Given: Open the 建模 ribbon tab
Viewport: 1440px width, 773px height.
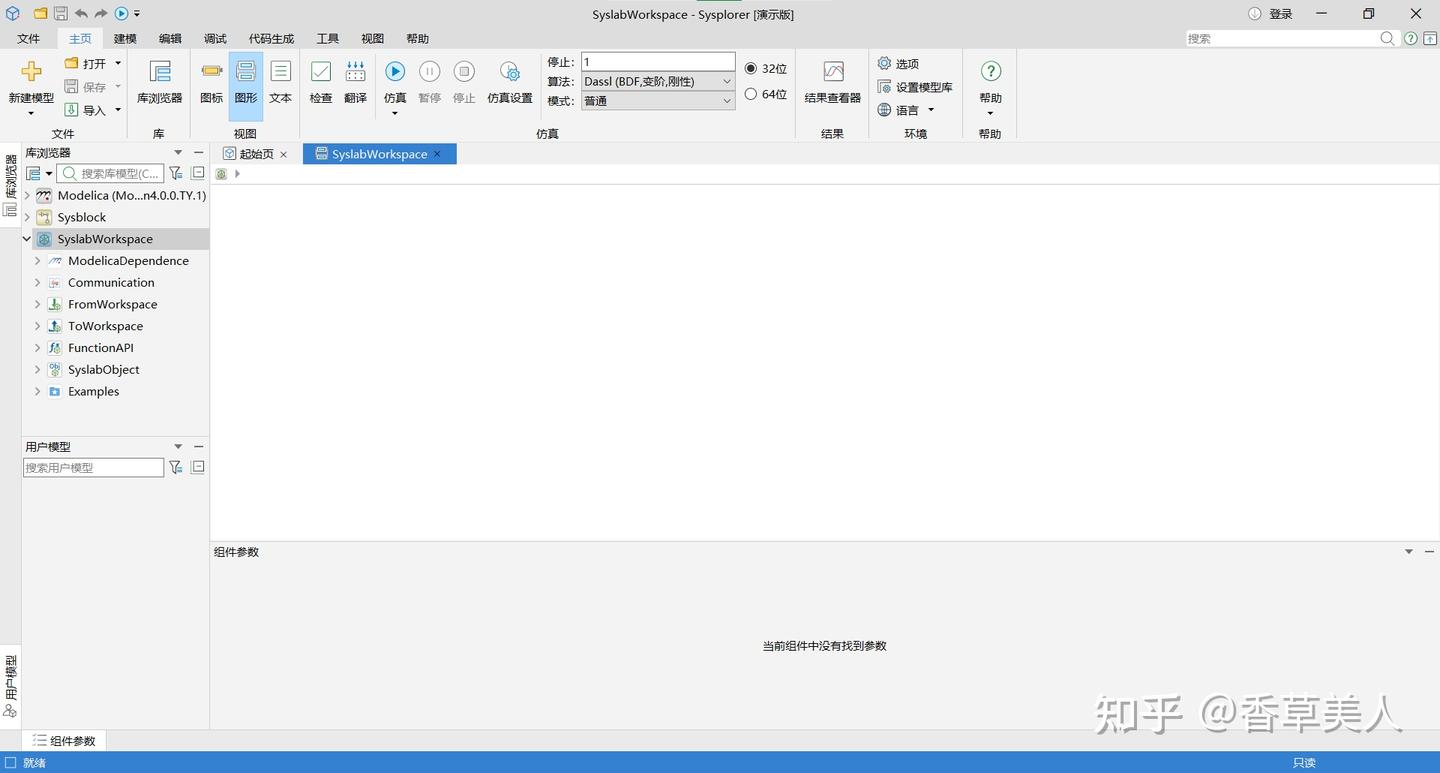Looking at the screenshot, I should 125,38.
